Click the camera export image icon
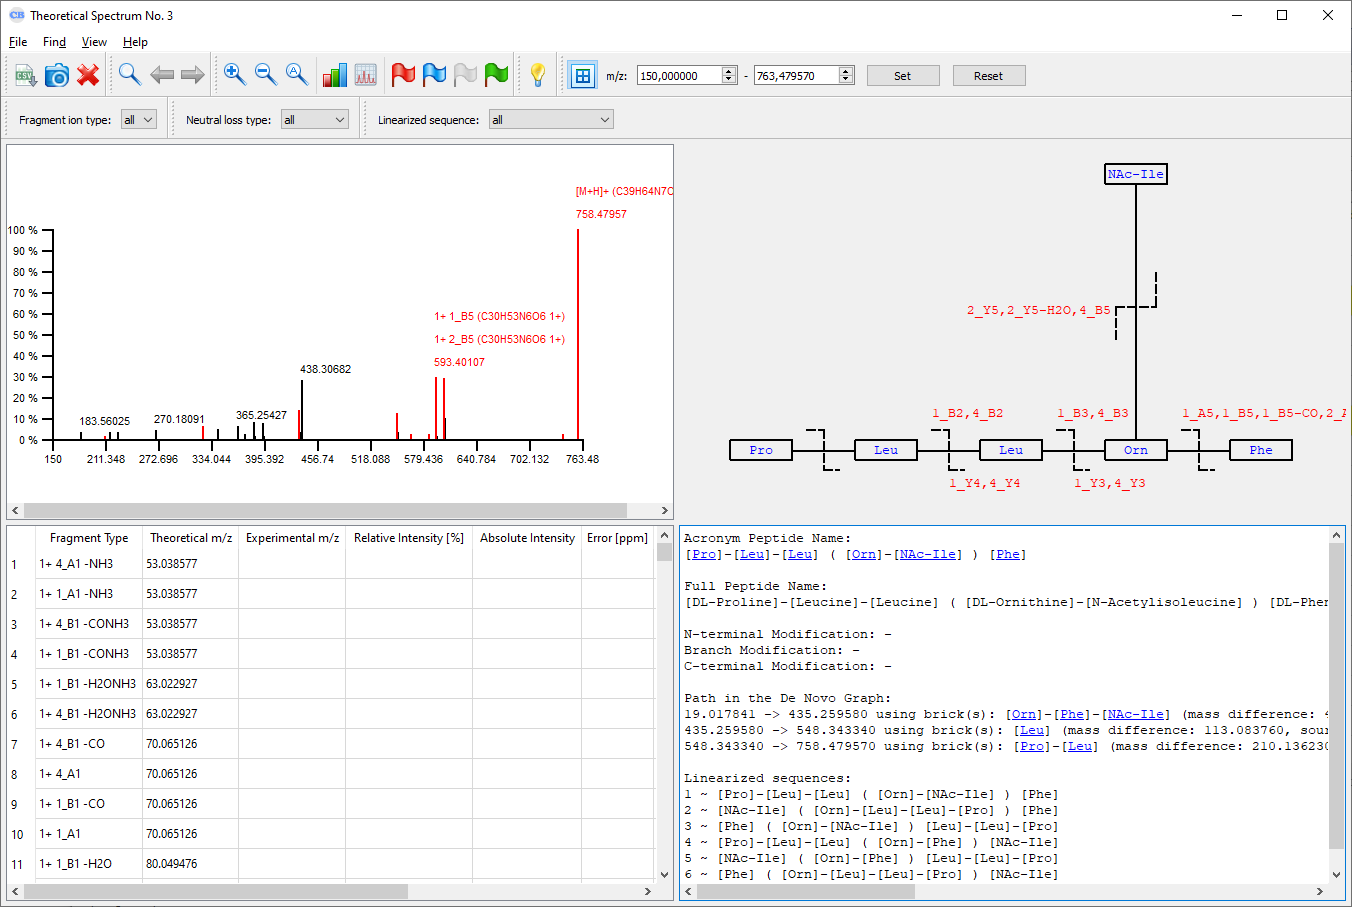This screenshot has height=907, width=1352. coord(57,75)
